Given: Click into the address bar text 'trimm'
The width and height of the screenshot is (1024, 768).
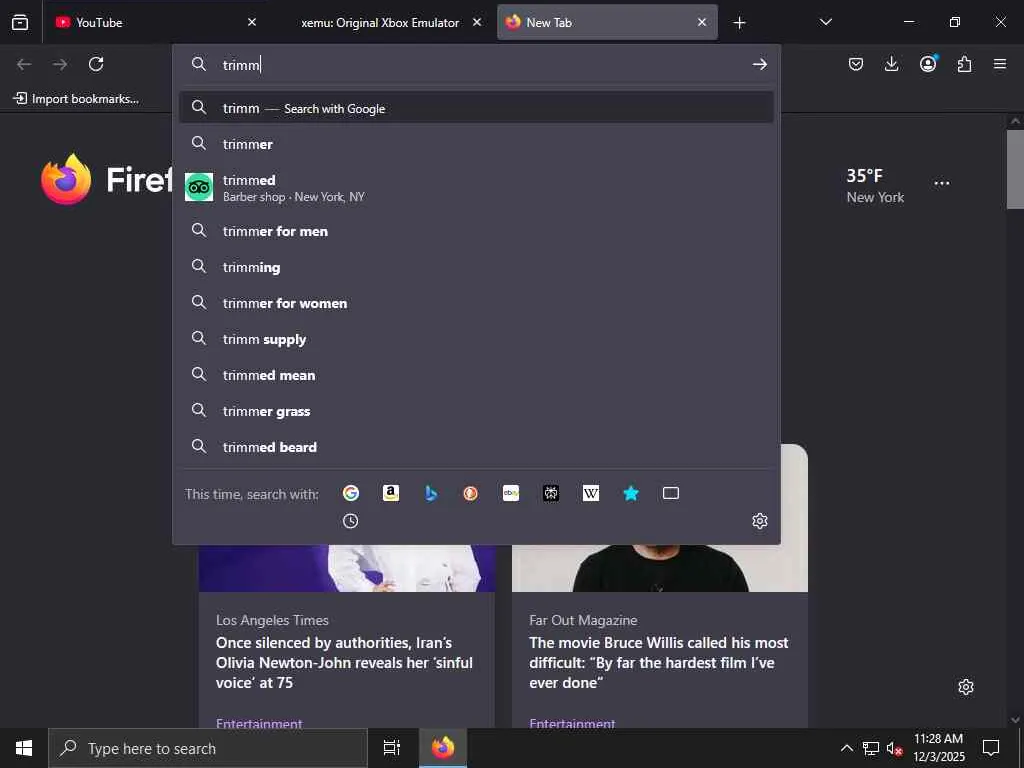Looking at the screenshot, I should [241, 65].
